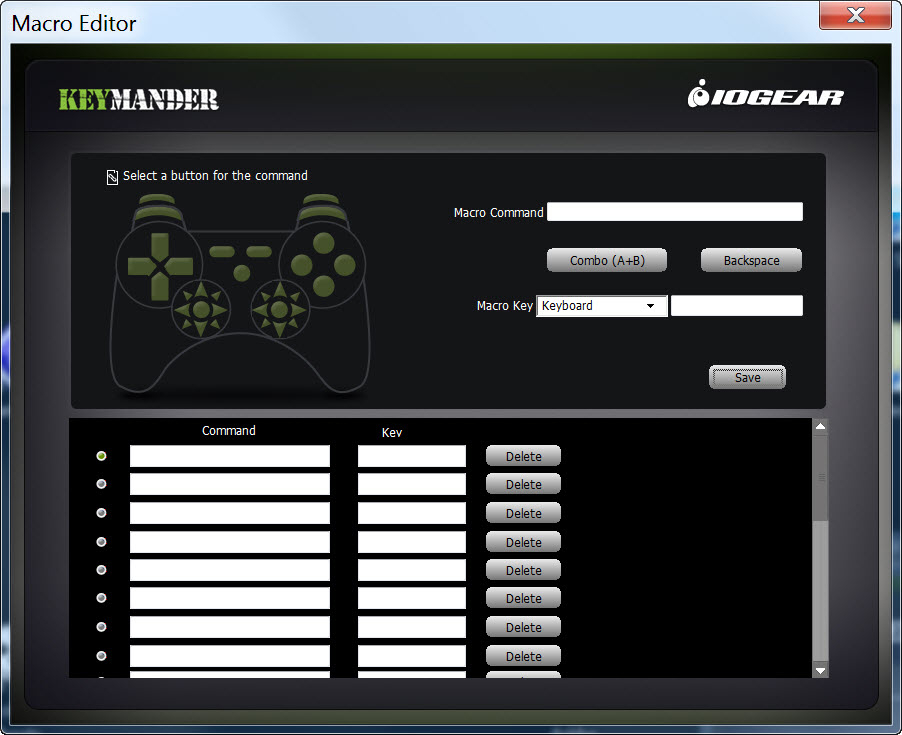Click the second row Command field

(230, 484)
